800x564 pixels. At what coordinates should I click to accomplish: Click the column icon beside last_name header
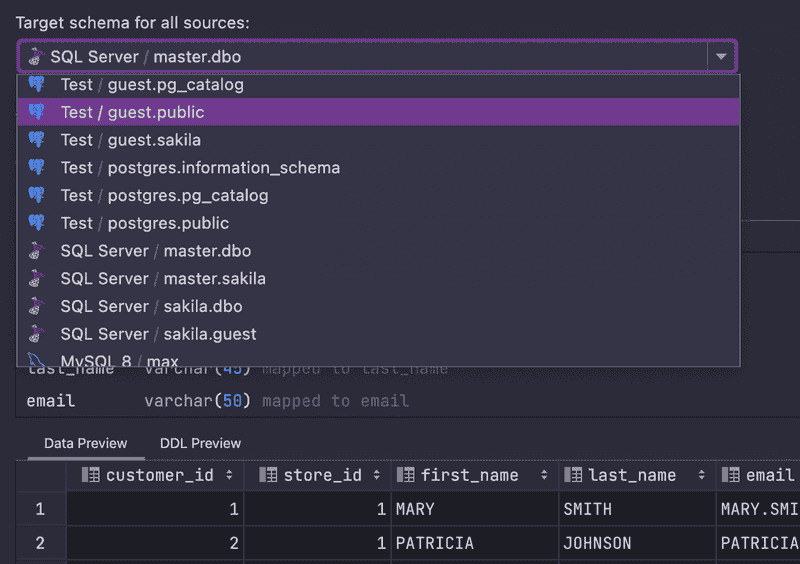tap(573, 475)
